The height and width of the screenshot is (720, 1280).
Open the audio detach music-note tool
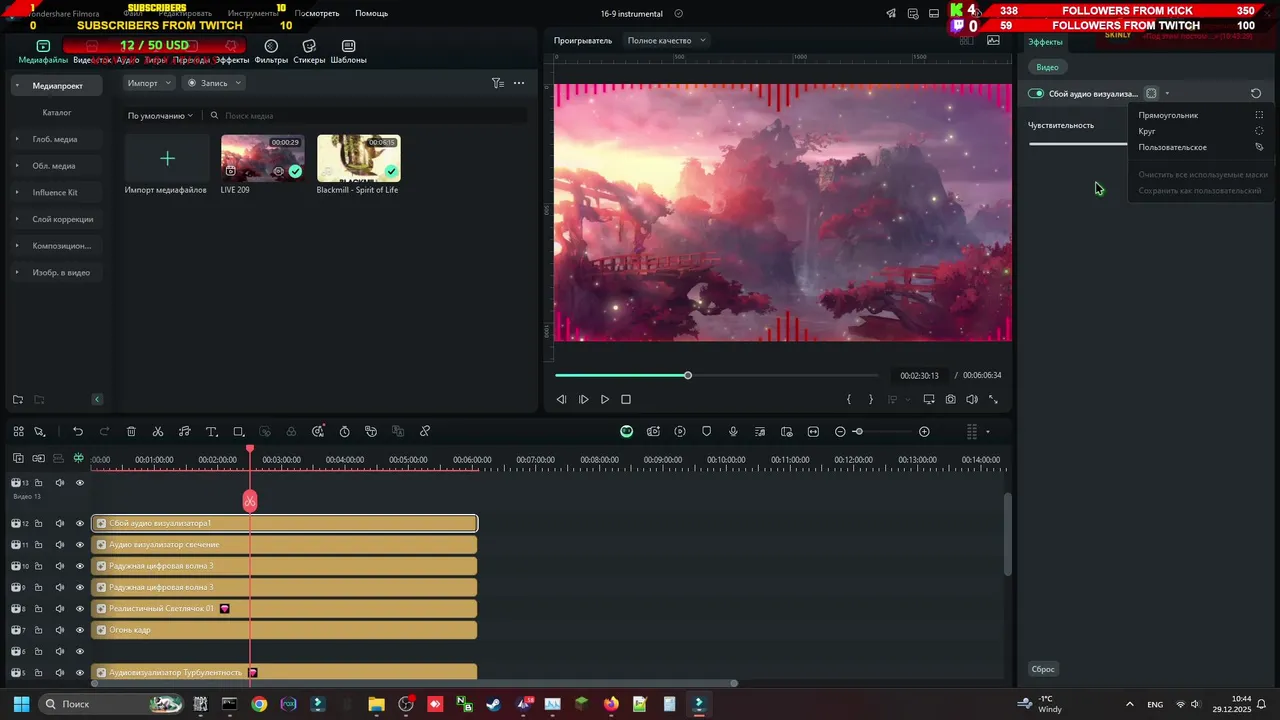(184, 431)
